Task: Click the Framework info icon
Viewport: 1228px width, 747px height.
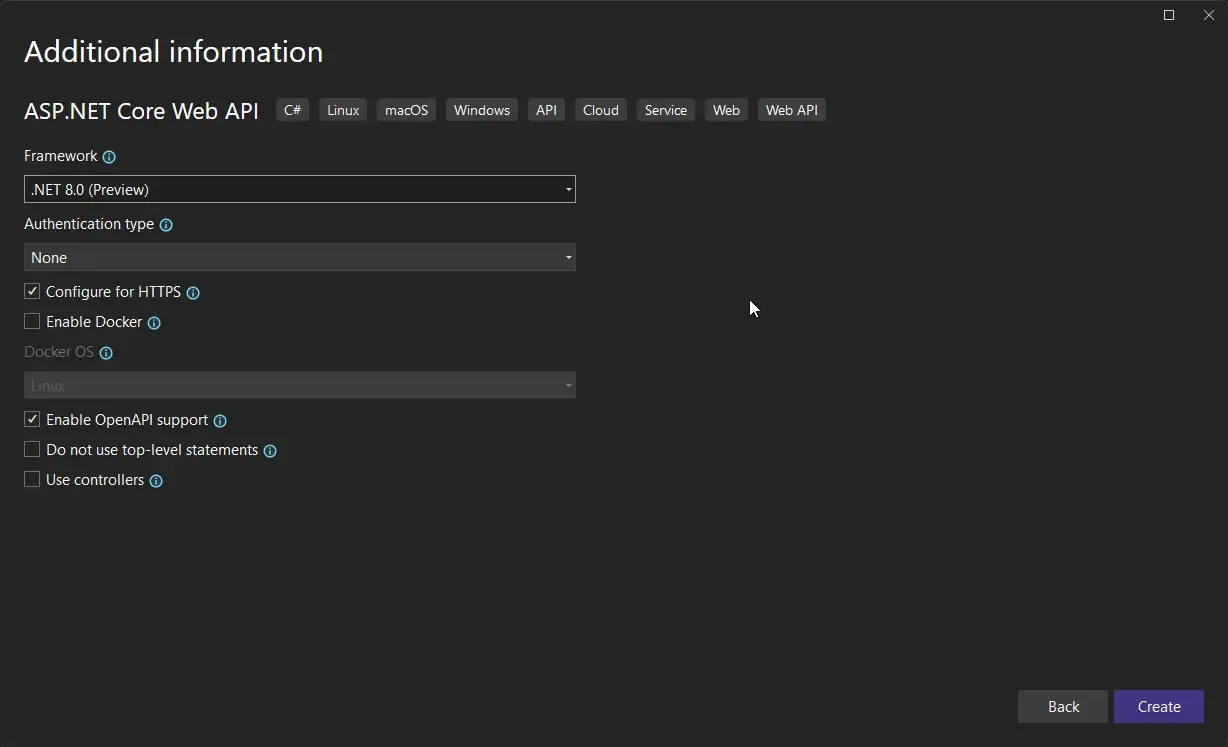Action: (108, 156)
